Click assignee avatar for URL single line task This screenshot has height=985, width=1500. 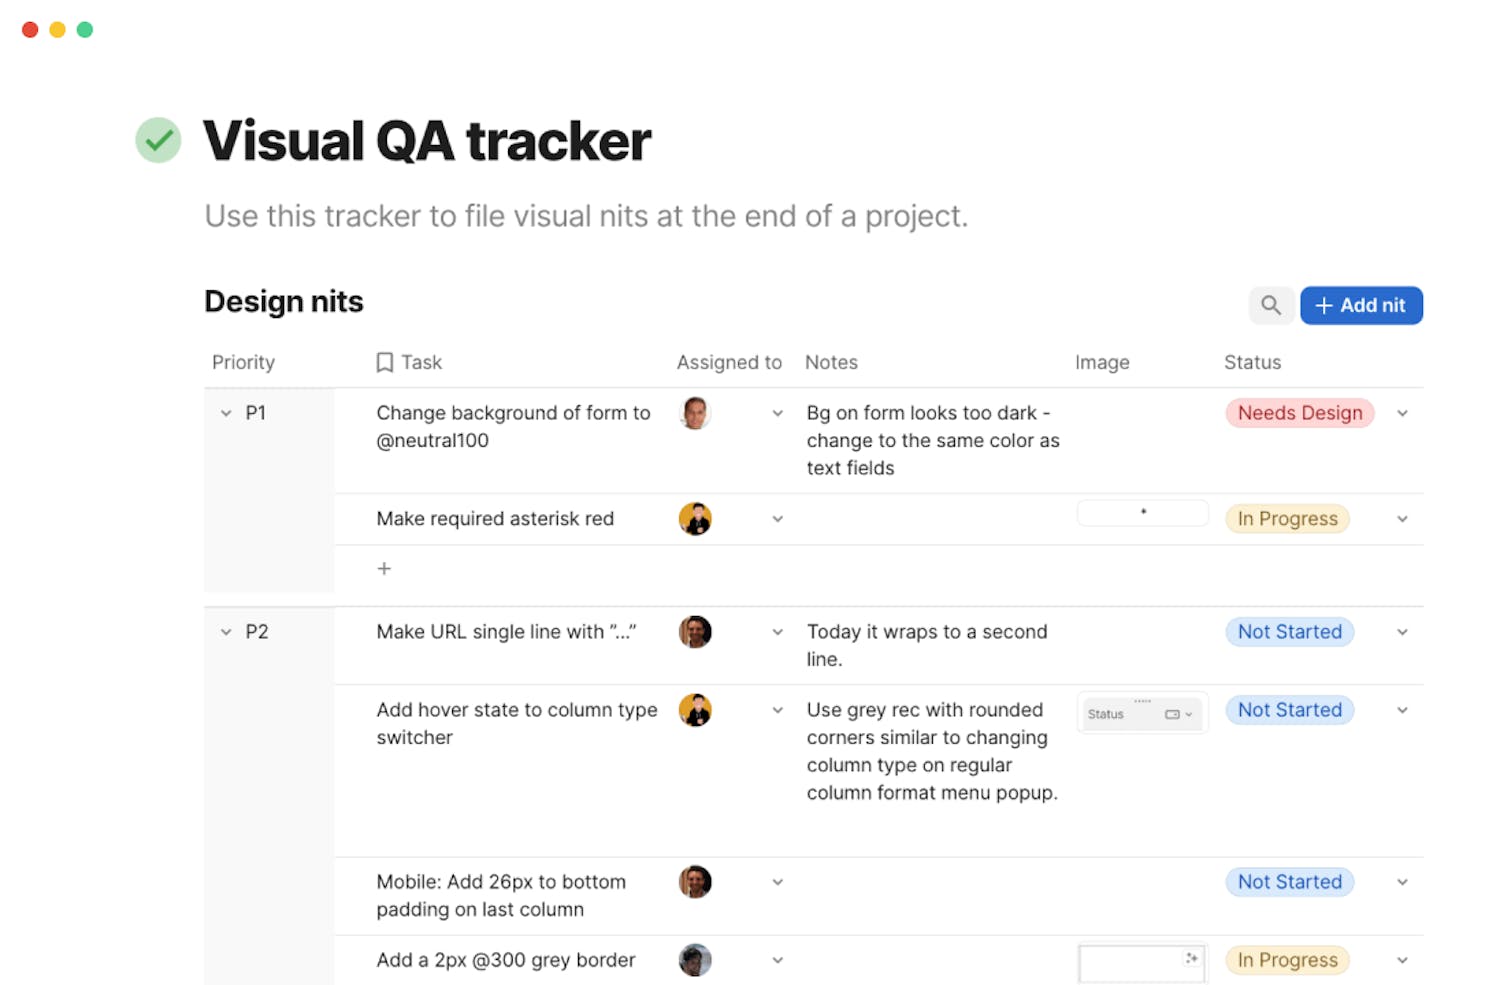(x=695, y=632)
